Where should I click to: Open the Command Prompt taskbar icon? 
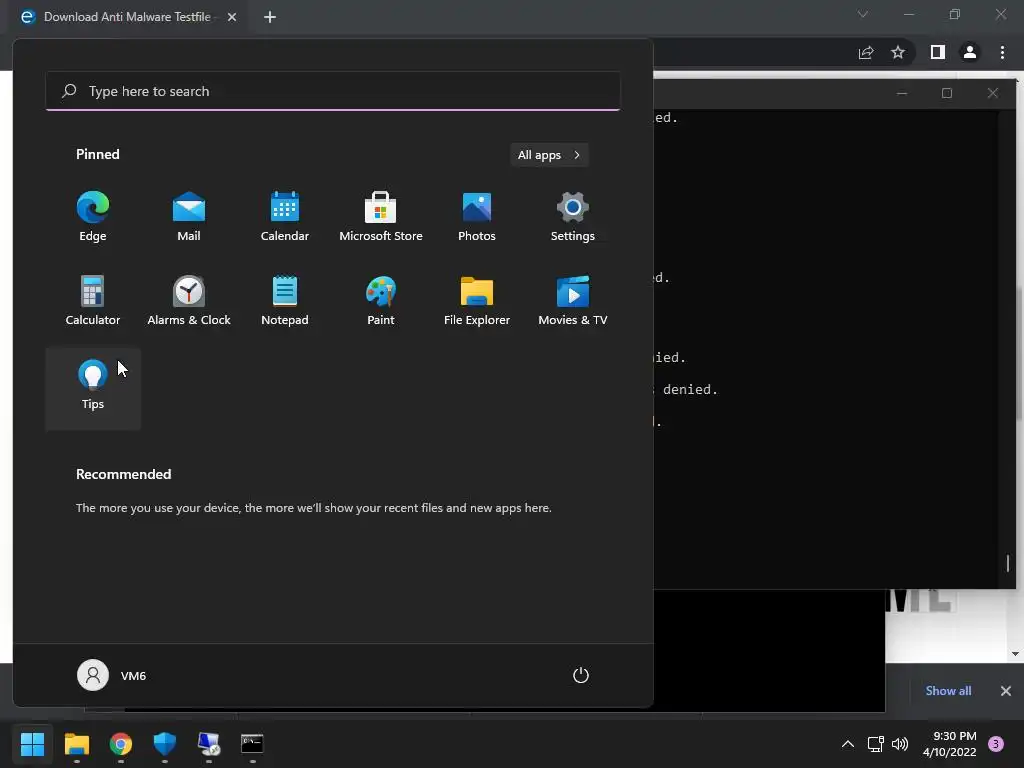tap(252, 744)
